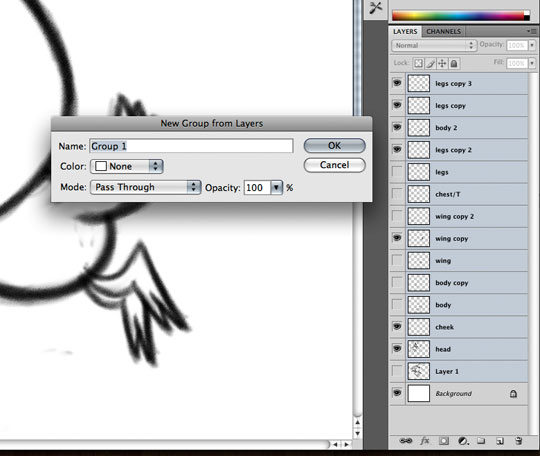Show the legs layer
Viewport: 540px width, 456px height.
point(397,172)
